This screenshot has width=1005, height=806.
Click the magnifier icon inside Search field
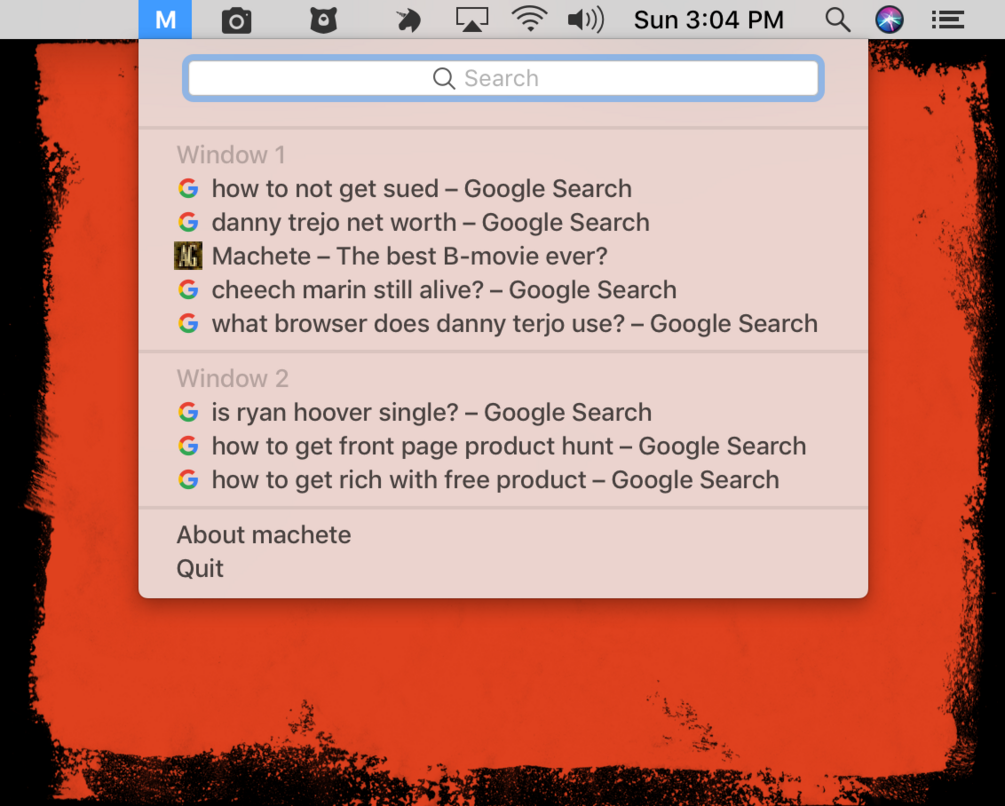444,78
